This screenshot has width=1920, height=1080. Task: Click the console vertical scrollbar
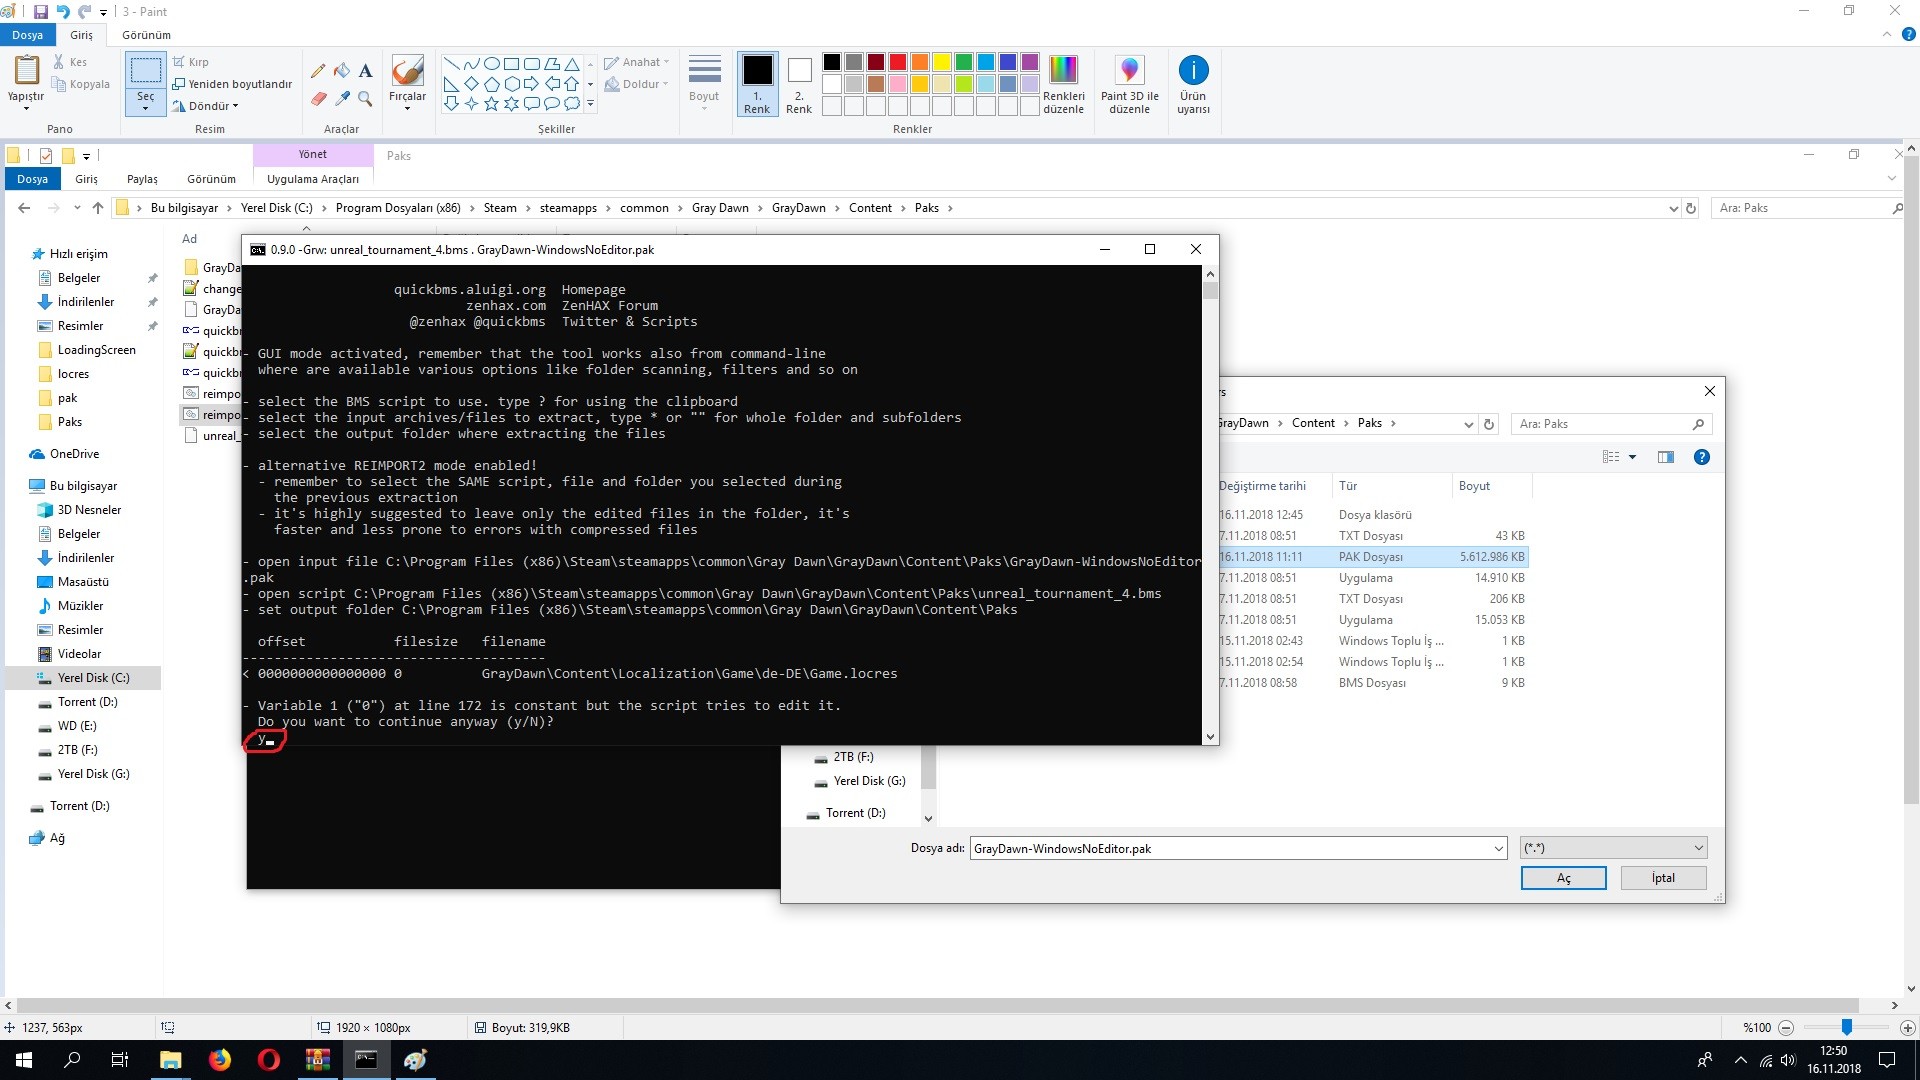[1210, 505]
